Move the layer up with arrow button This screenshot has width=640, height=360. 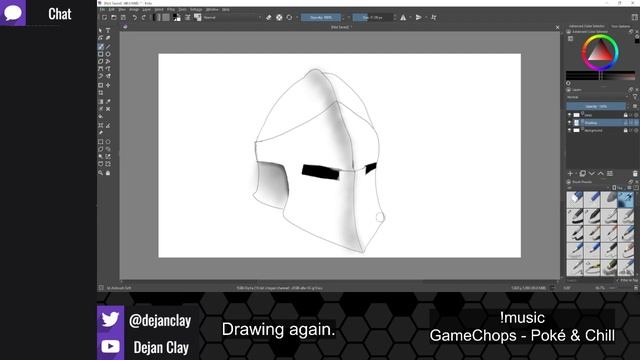point(601,174)
